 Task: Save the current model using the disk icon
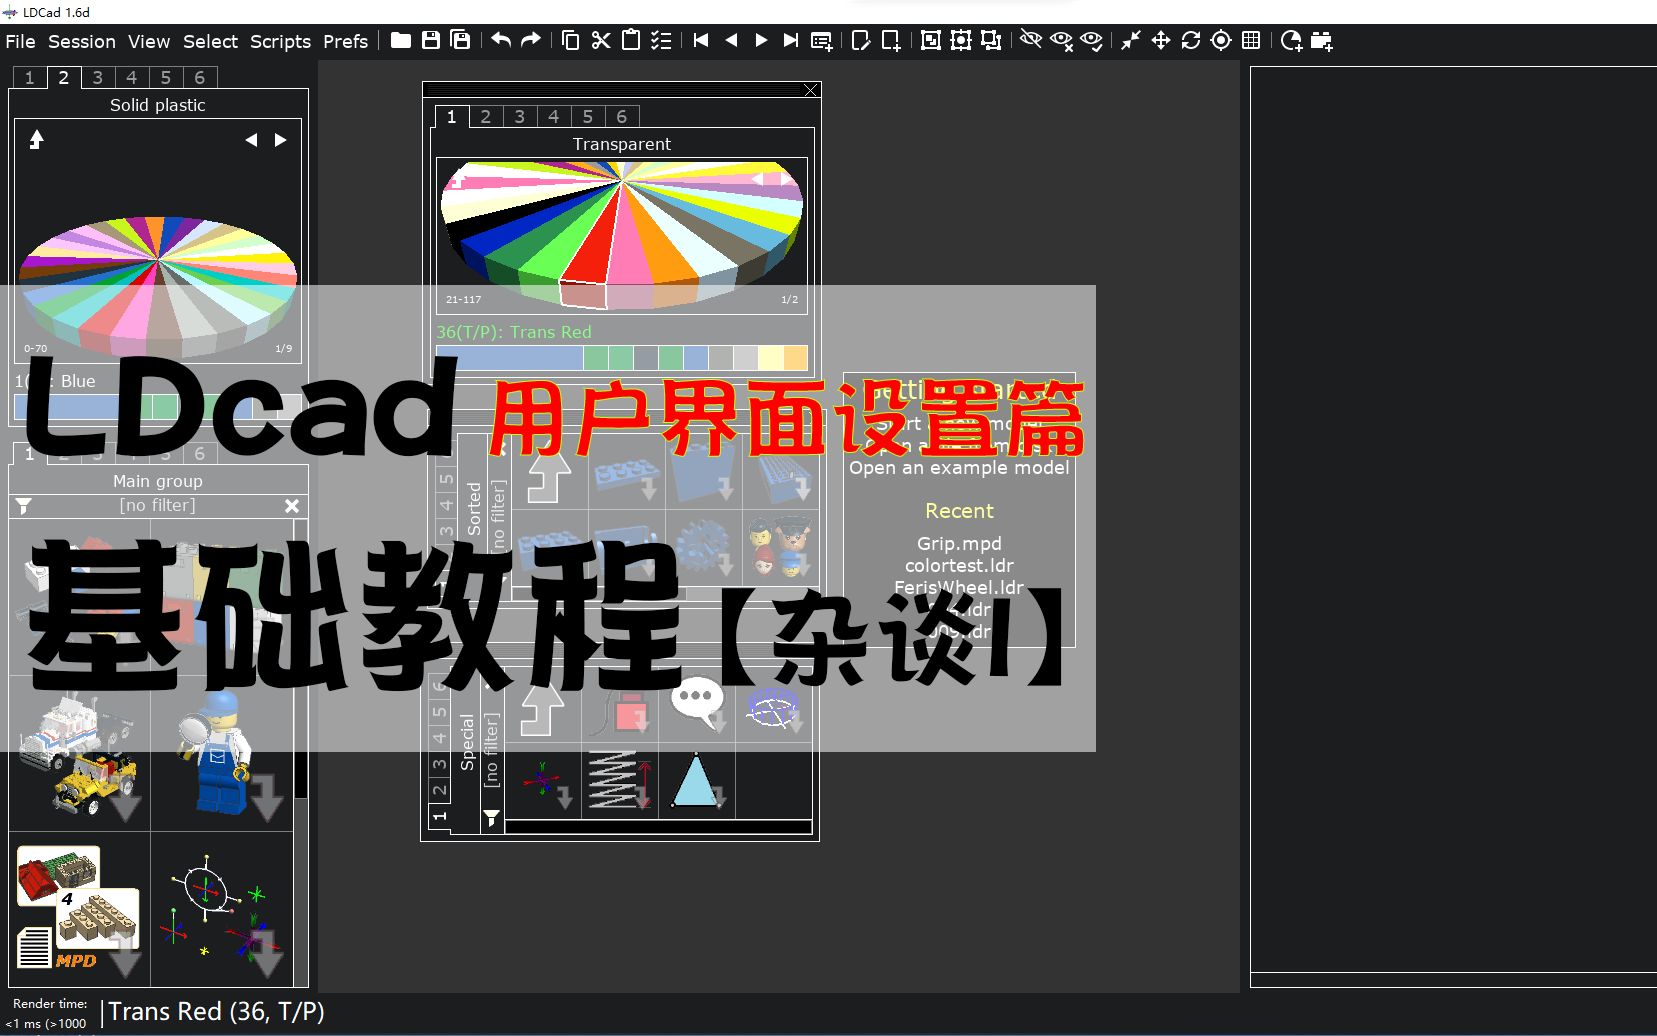pyautogui.click(x=431, y=40)
